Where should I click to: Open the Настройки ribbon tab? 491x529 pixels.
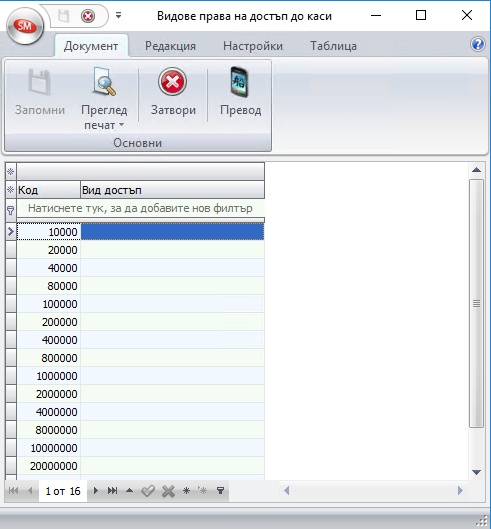coord(253,46)
